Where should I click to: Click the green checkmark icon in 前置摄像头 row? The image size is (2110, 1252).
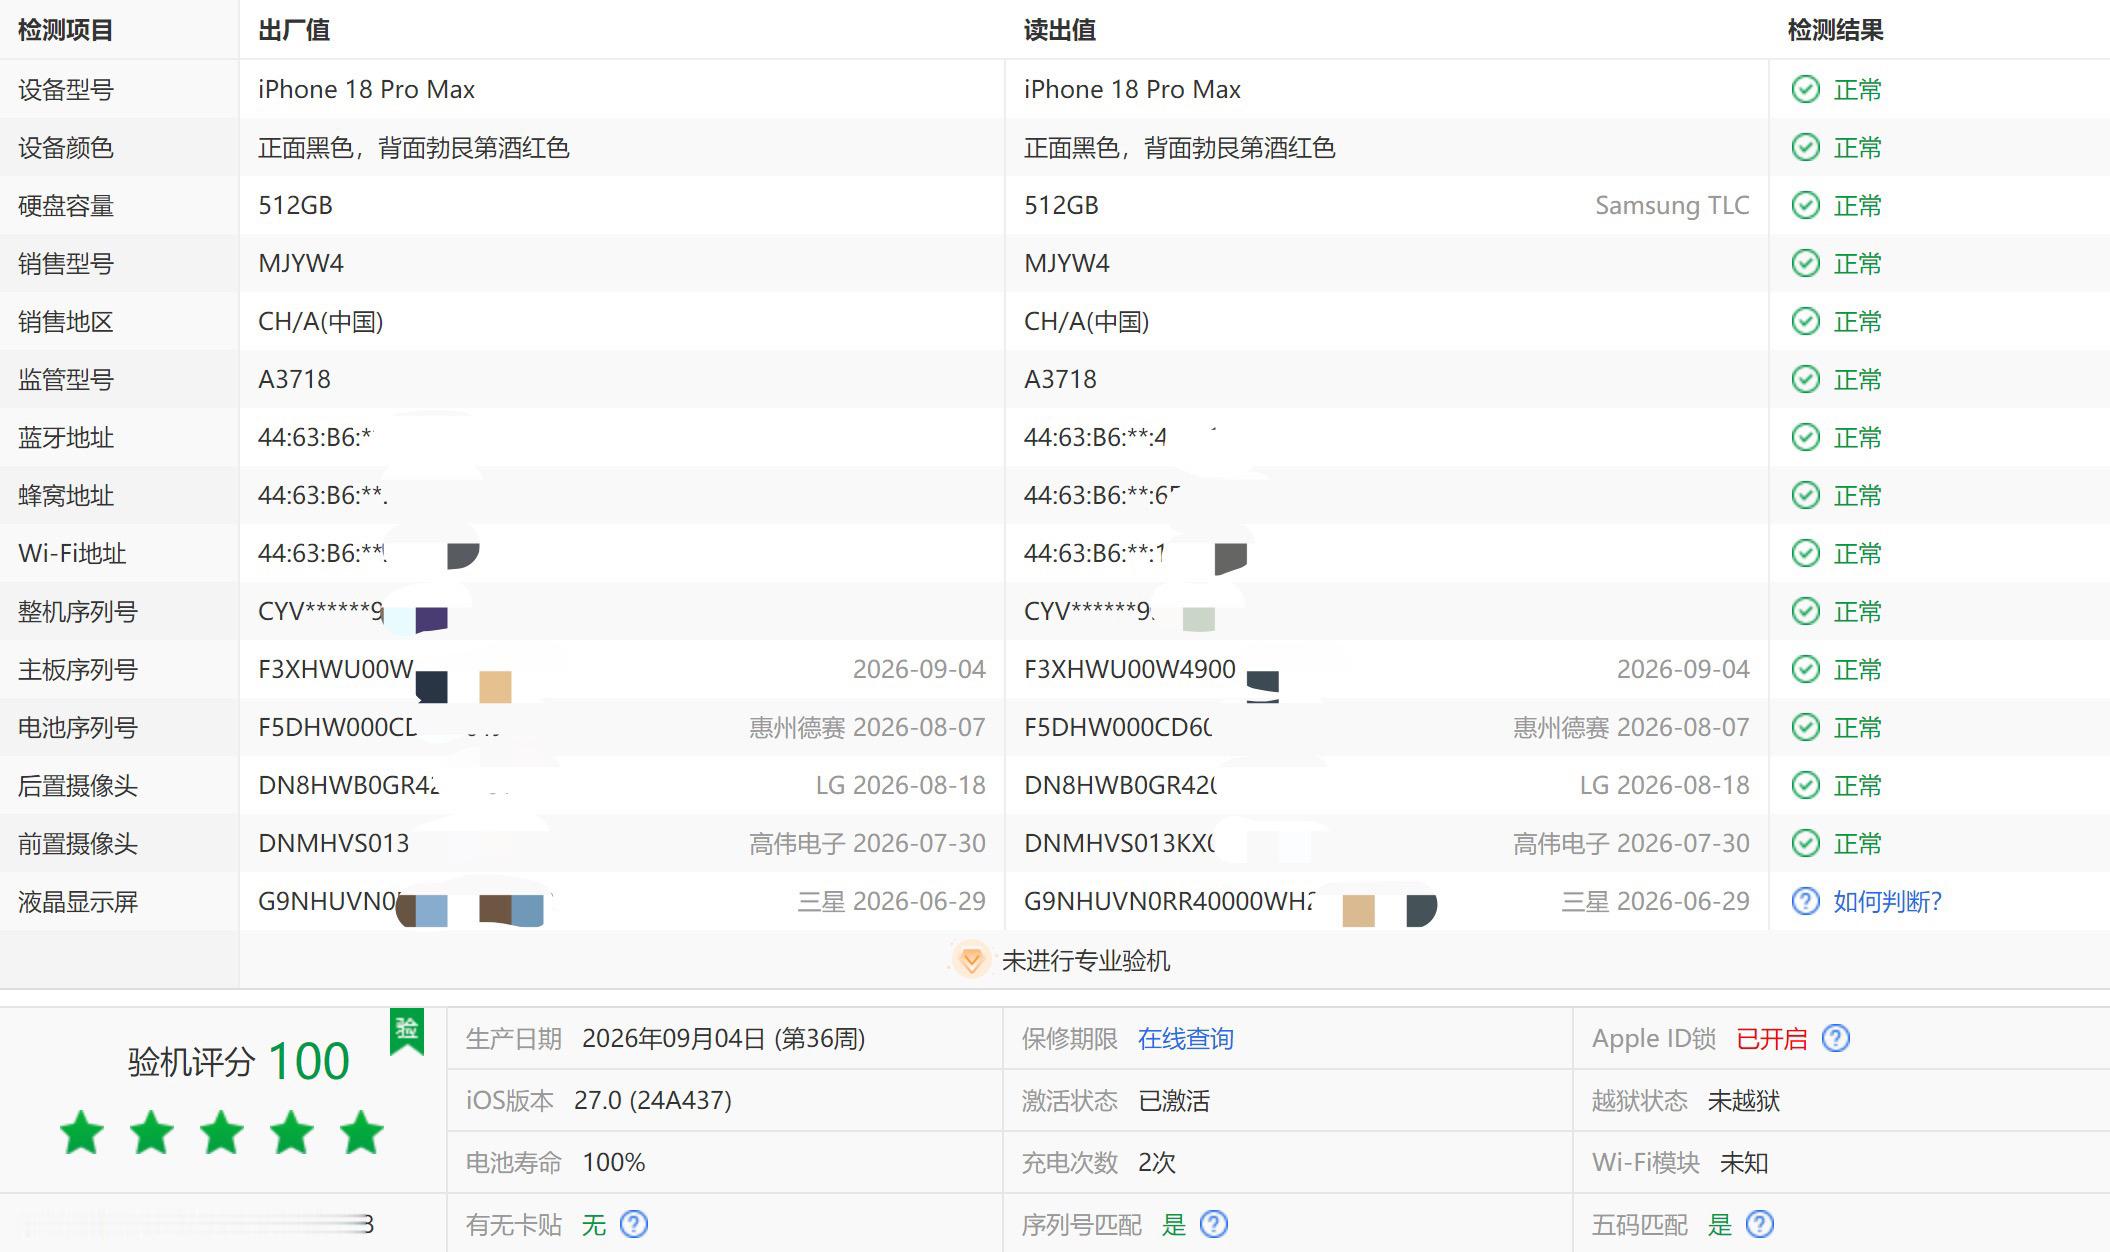pos(1805,843)
